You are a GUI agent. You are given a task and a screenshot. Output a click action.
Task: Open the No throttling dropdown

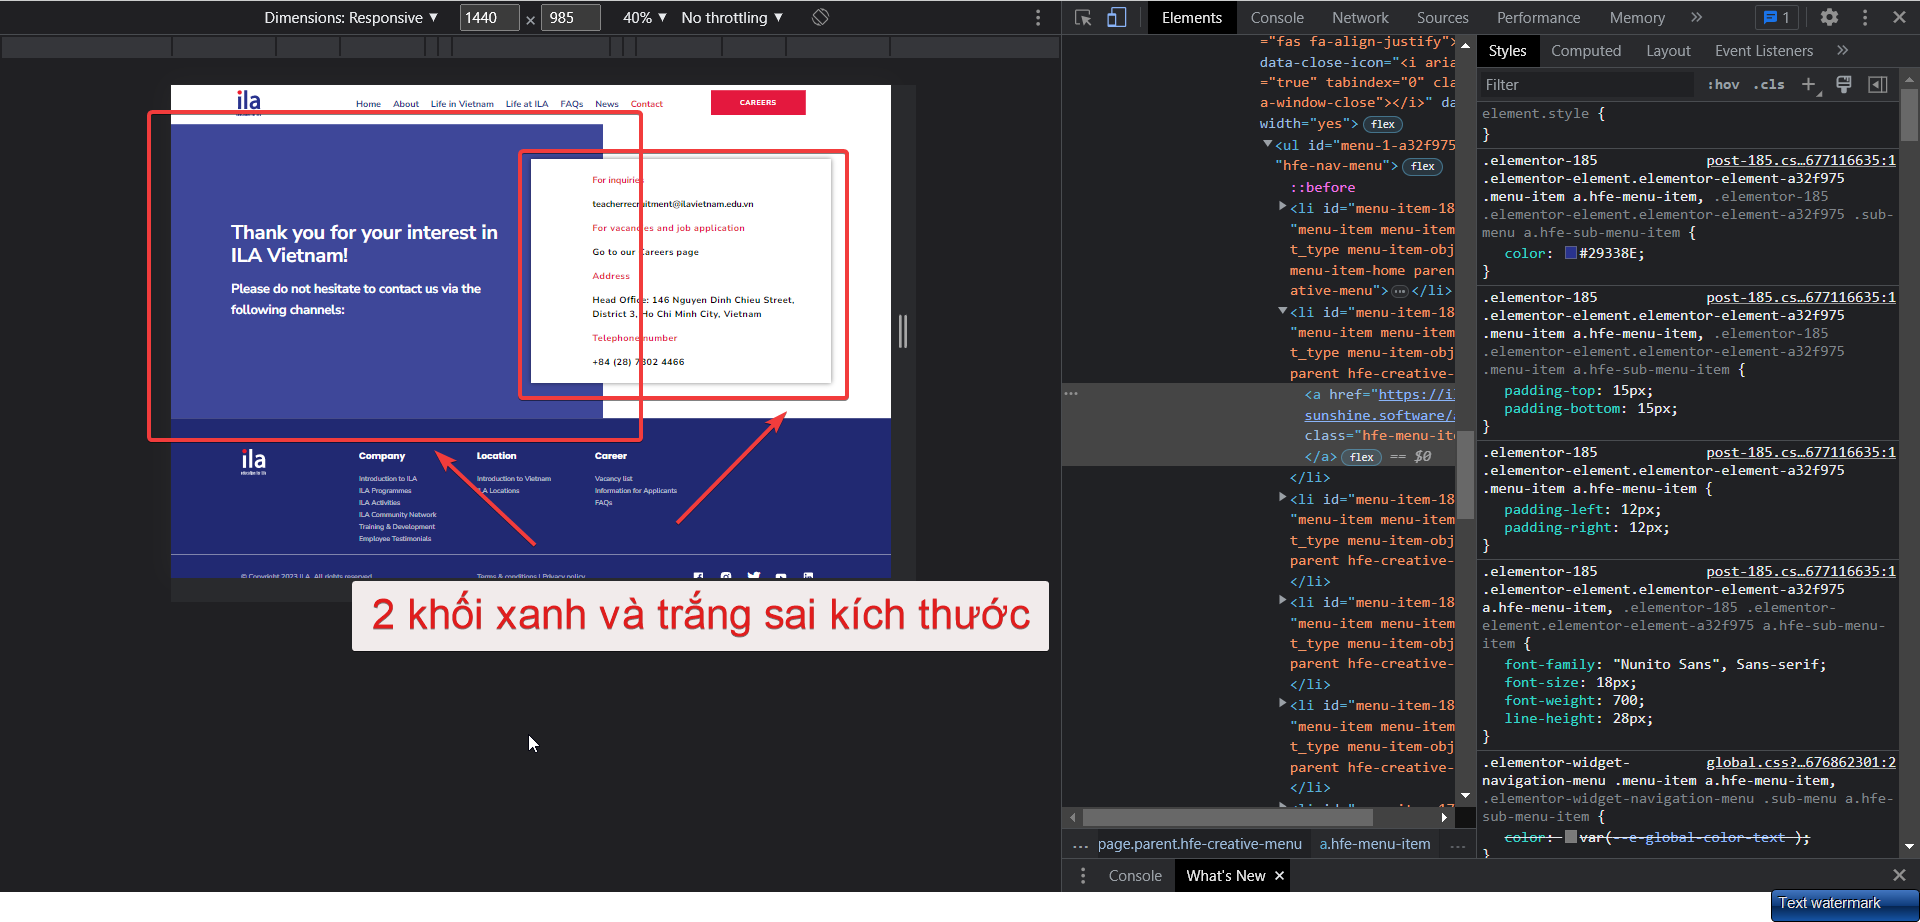click(732, 18)
